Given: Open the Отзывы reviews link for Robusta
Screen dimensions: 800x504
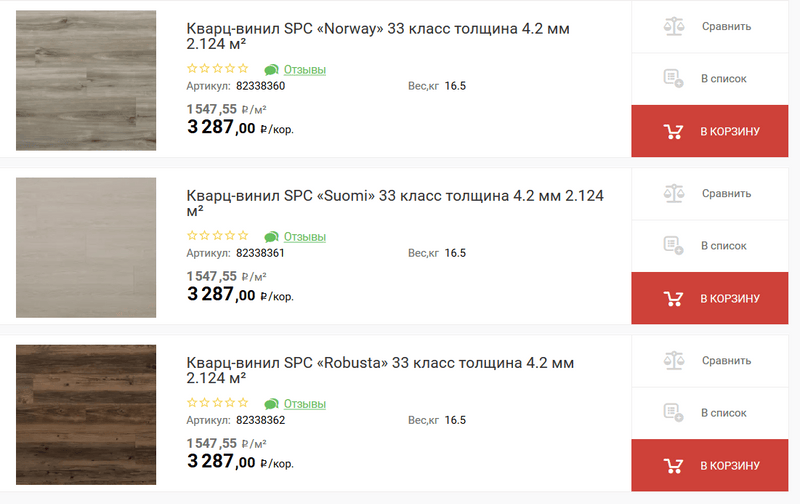Looking at the screenshot, I should [305, 404].
